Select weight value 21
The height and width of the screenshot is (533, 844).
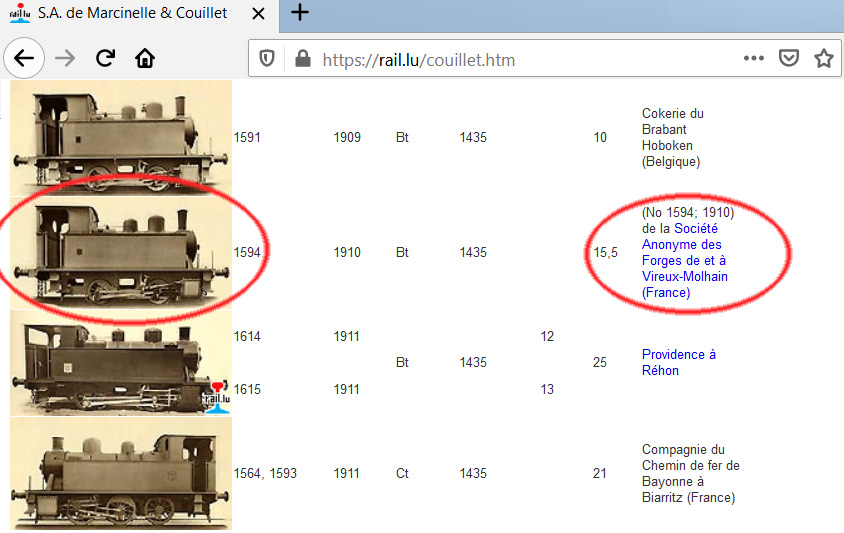click(x=600, y=473)
